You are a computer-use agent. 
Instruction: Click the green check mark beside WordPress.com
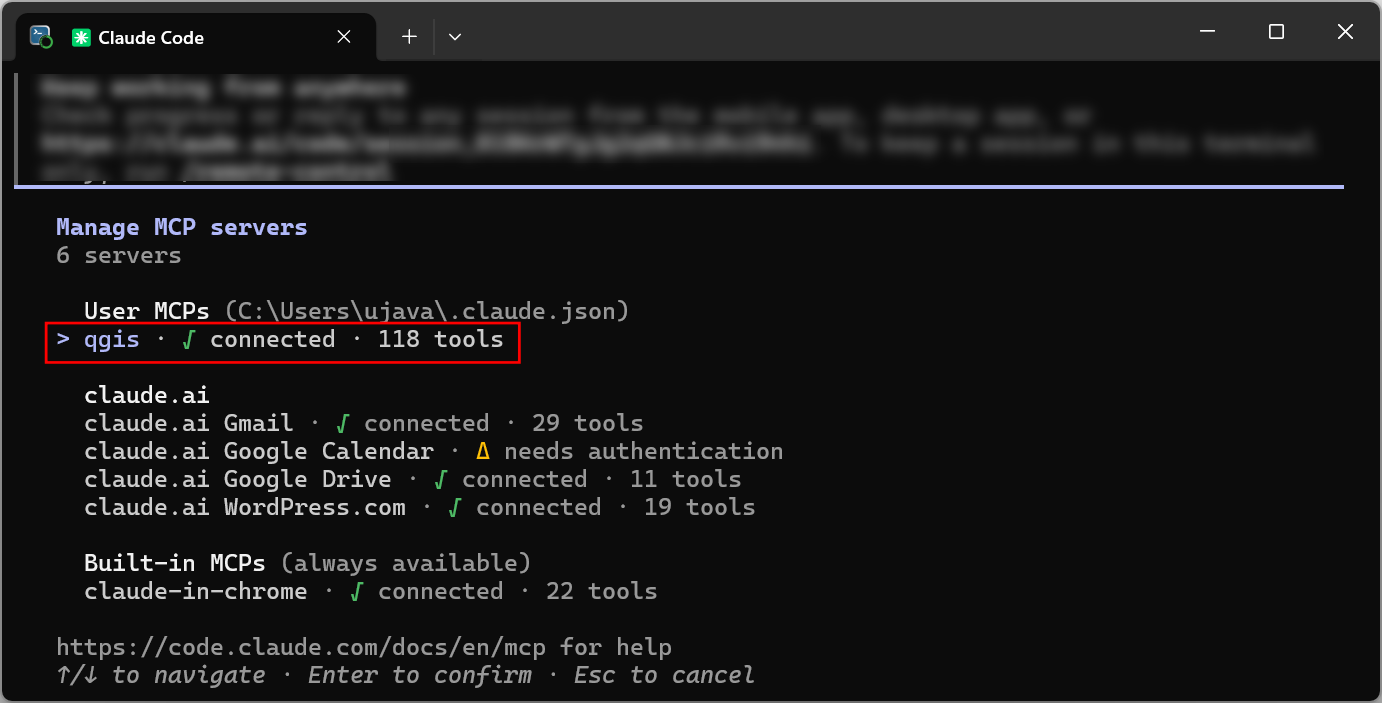click(454, 507)
